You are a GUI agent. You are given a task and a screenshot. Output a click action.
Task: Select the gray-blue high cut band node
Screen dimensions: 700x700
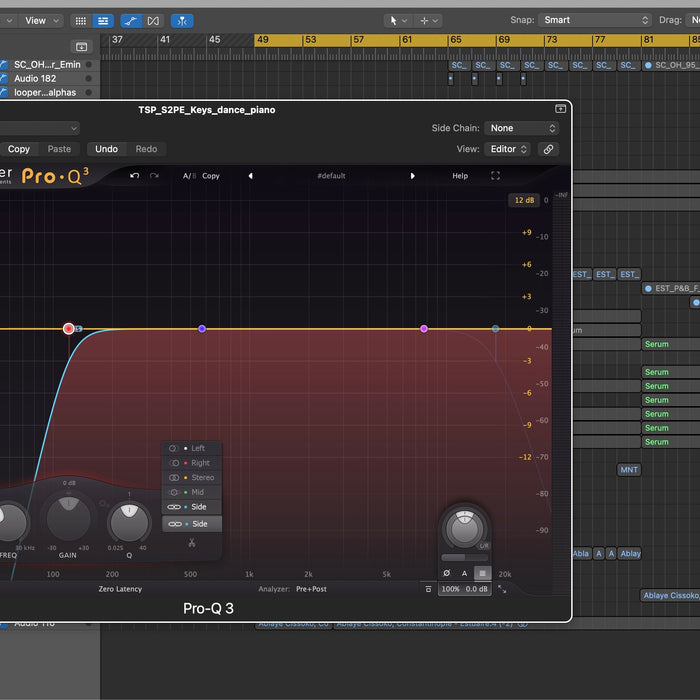(496, 329)
